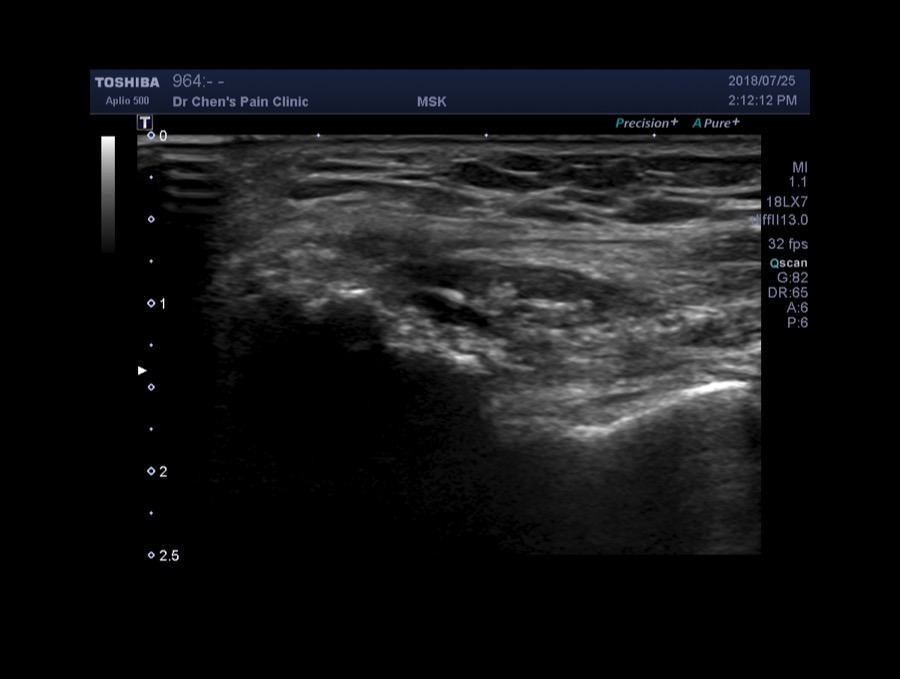This screenshot has width=900, height=679.
Task: Click the grayscale bar on left
Action: (108, 193)
